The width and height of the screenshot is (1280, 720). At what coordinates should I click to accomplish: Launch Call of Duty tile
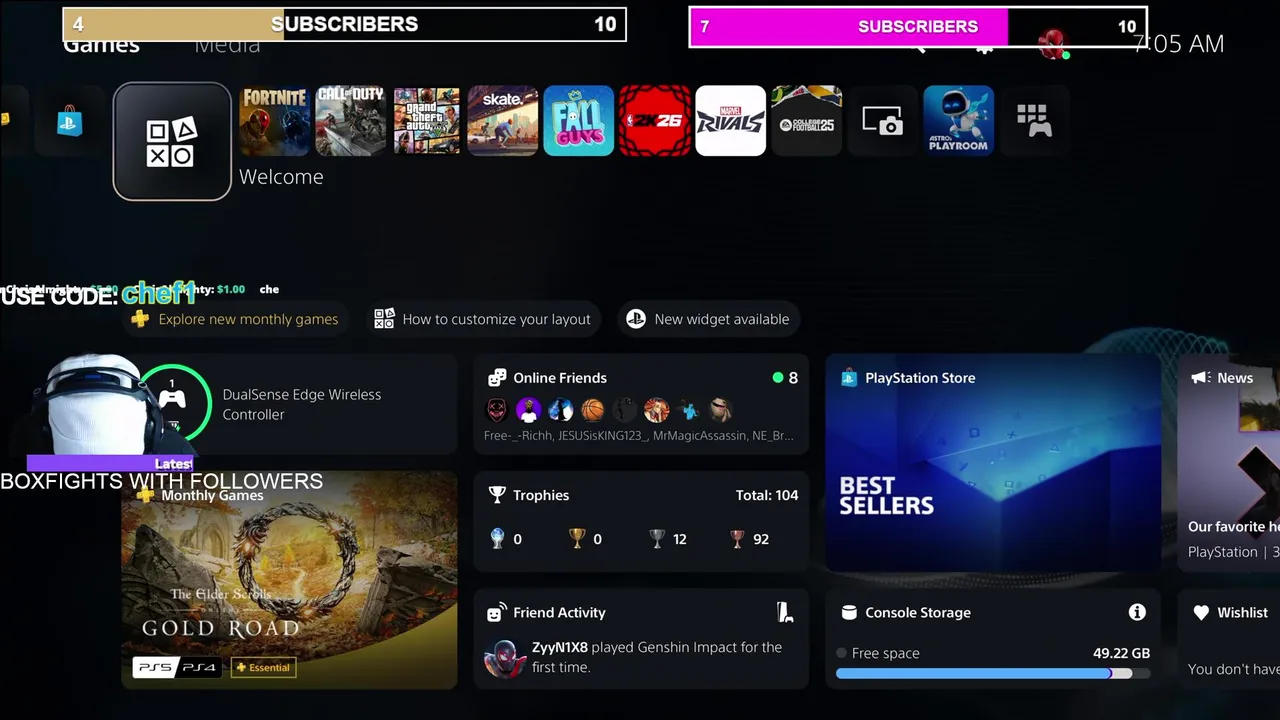click(351, 121)
